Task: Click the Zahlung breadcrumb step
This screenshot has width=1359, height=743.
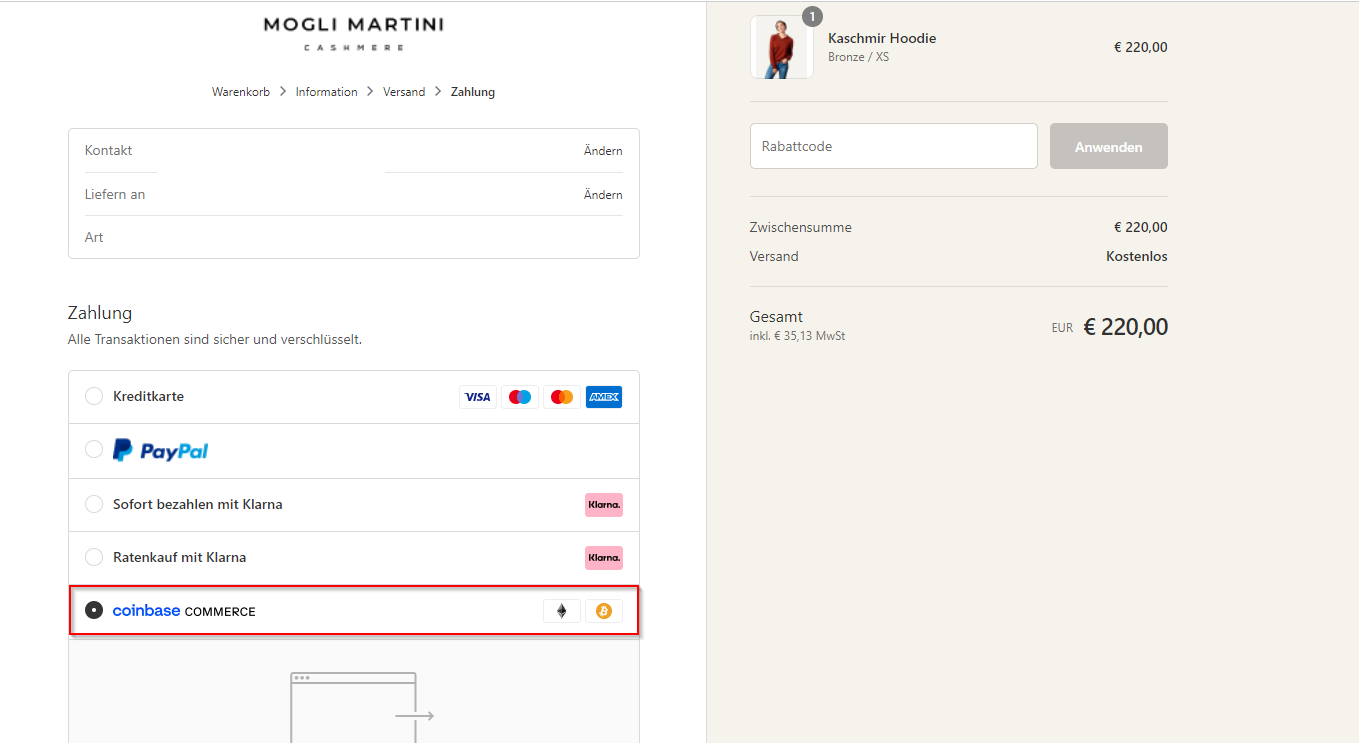Action: [473, 92]
